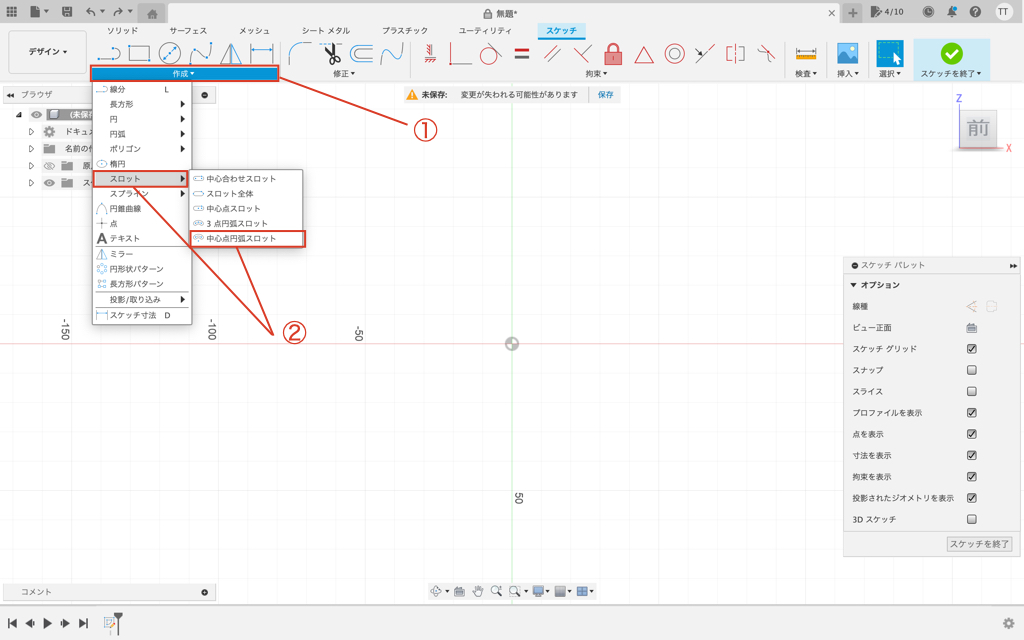Click the ビュー正面 look-at icon in palette
Viewport: 1024px width, 640px height.
(x=972, y=328)
